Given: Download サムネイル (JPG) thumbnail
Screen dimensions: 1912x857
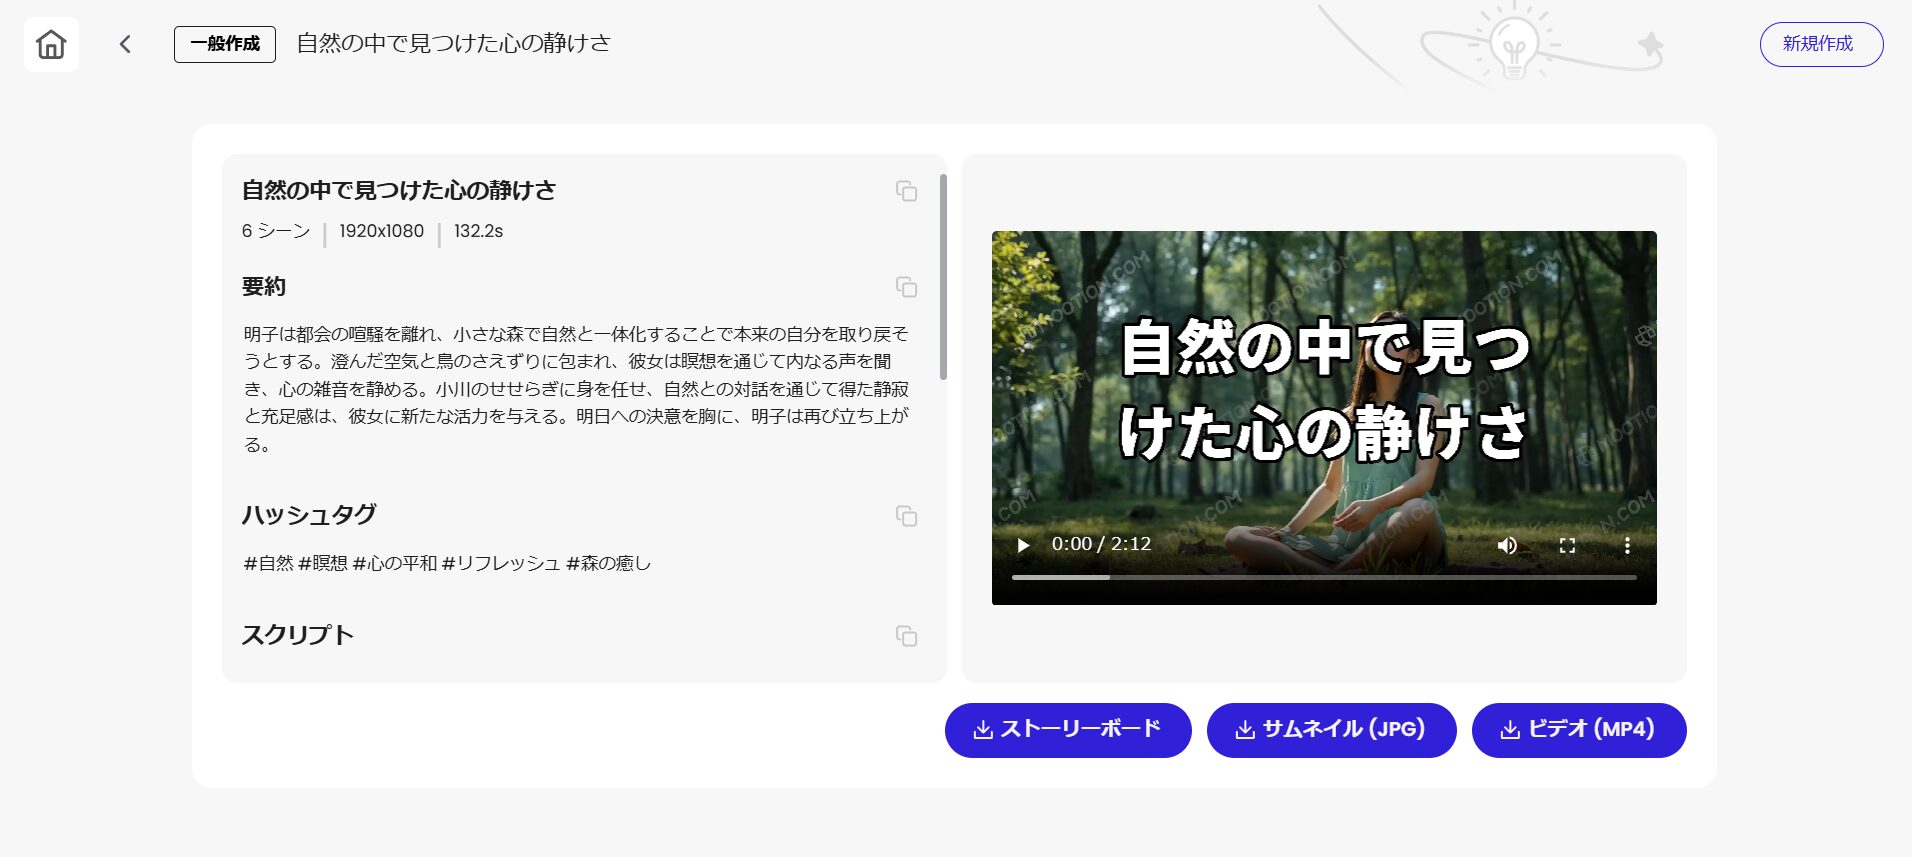Looking at the screenshot, I should (1331, 730).
